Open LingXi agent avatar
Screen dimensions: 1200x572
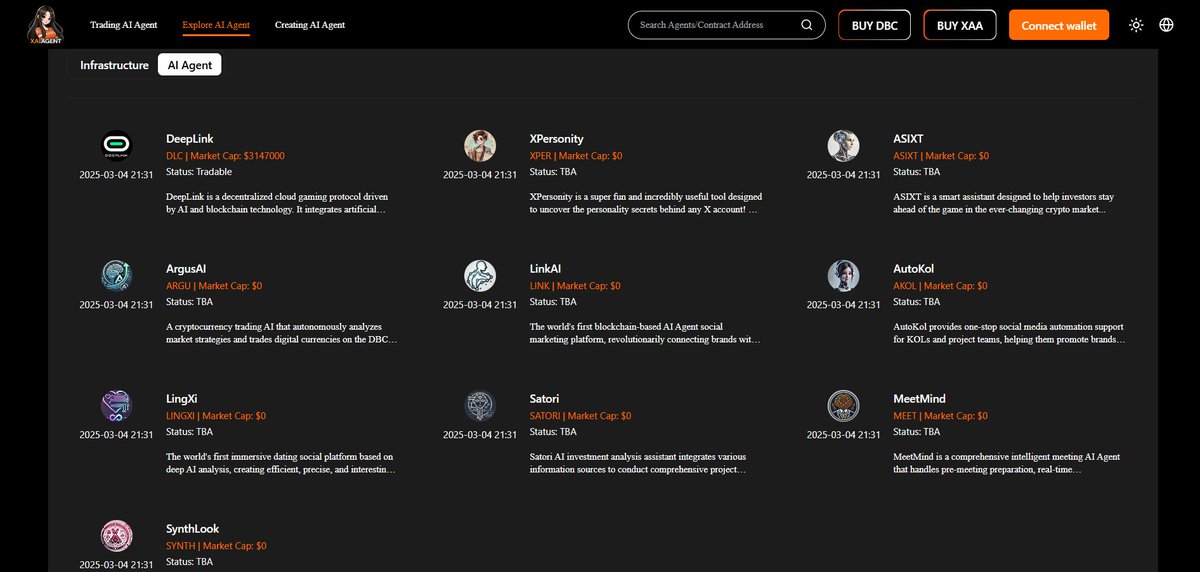[116, 407]
